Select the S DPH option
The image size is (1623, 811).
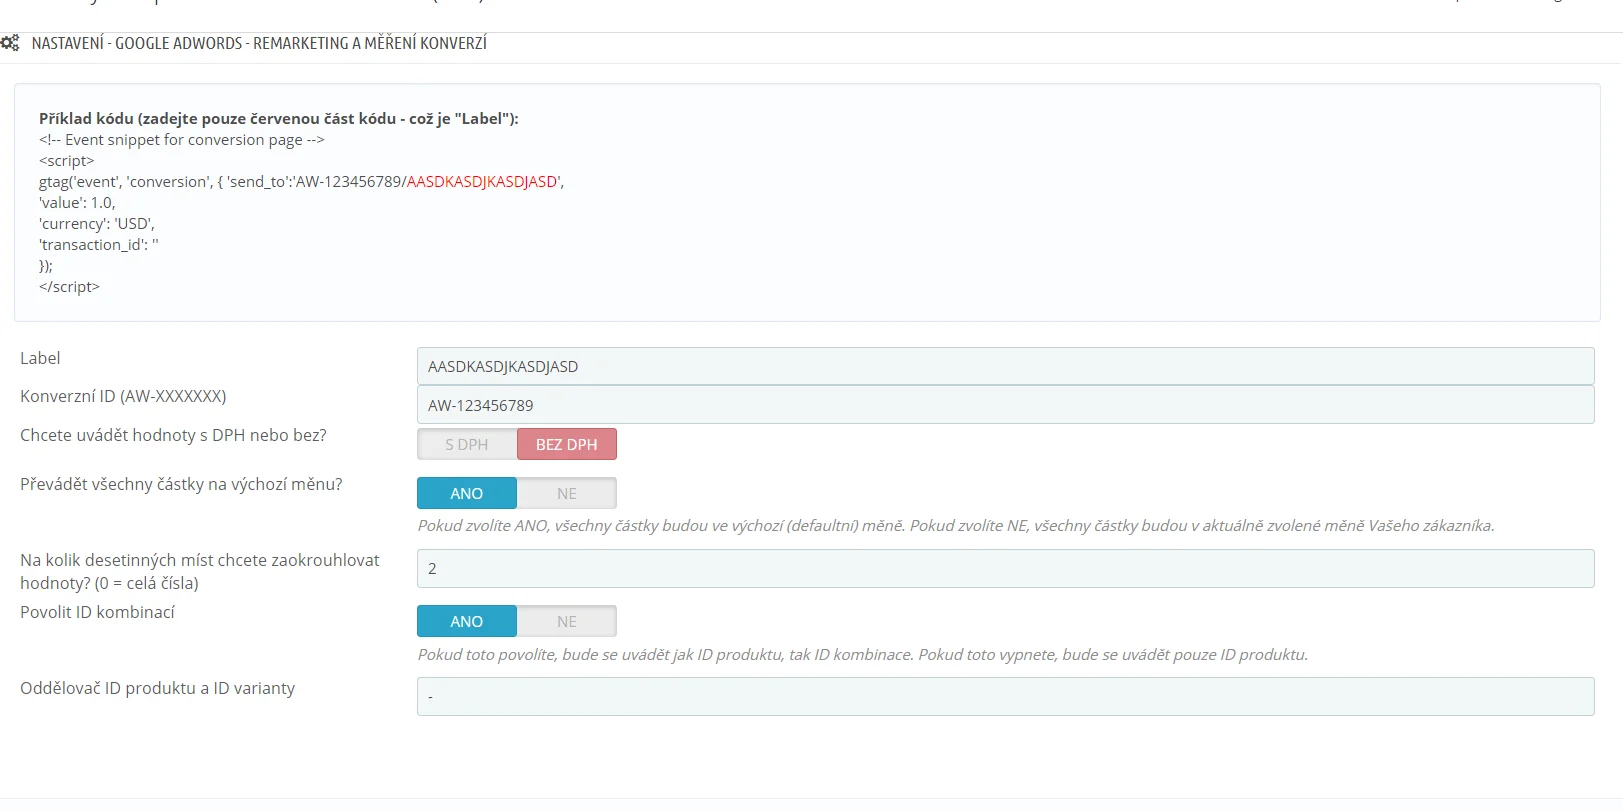pos(467,444)
